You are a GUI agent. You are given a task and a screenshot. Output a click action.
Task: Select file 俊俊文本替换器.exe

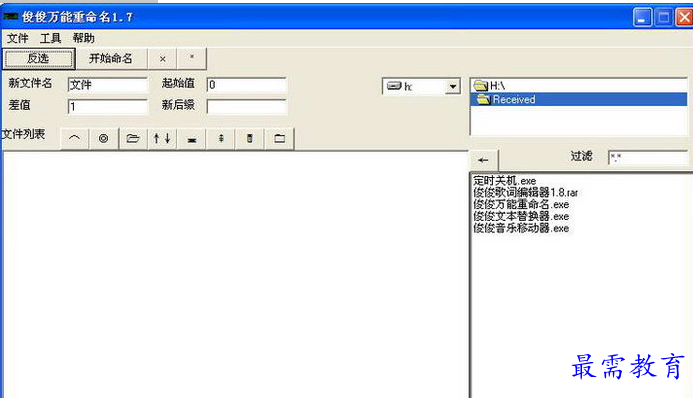[521, 216]
